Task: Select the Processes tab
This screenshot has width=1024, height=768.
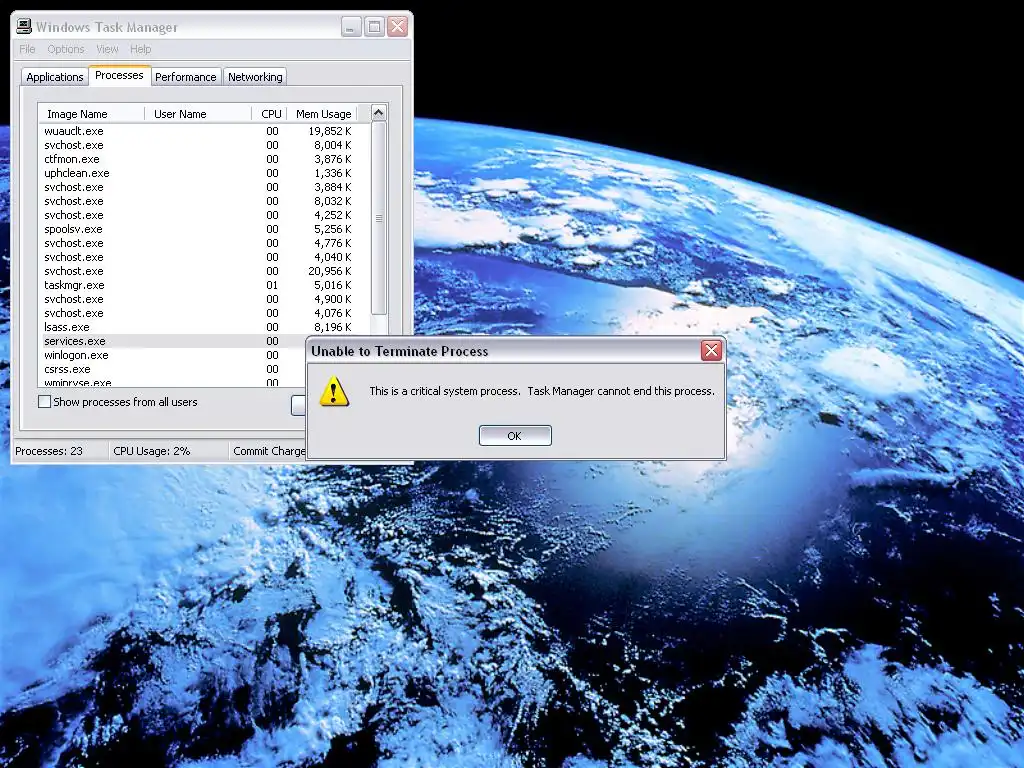Action: (120, 75)
